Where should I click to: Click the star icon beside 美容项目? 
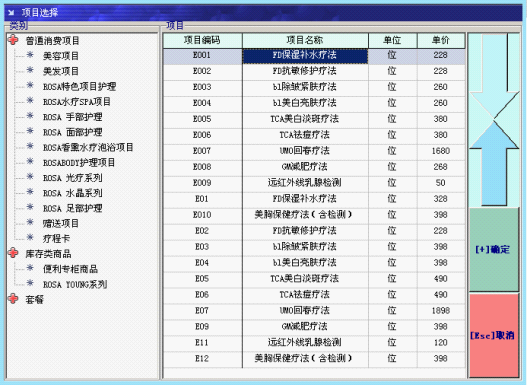30,55
